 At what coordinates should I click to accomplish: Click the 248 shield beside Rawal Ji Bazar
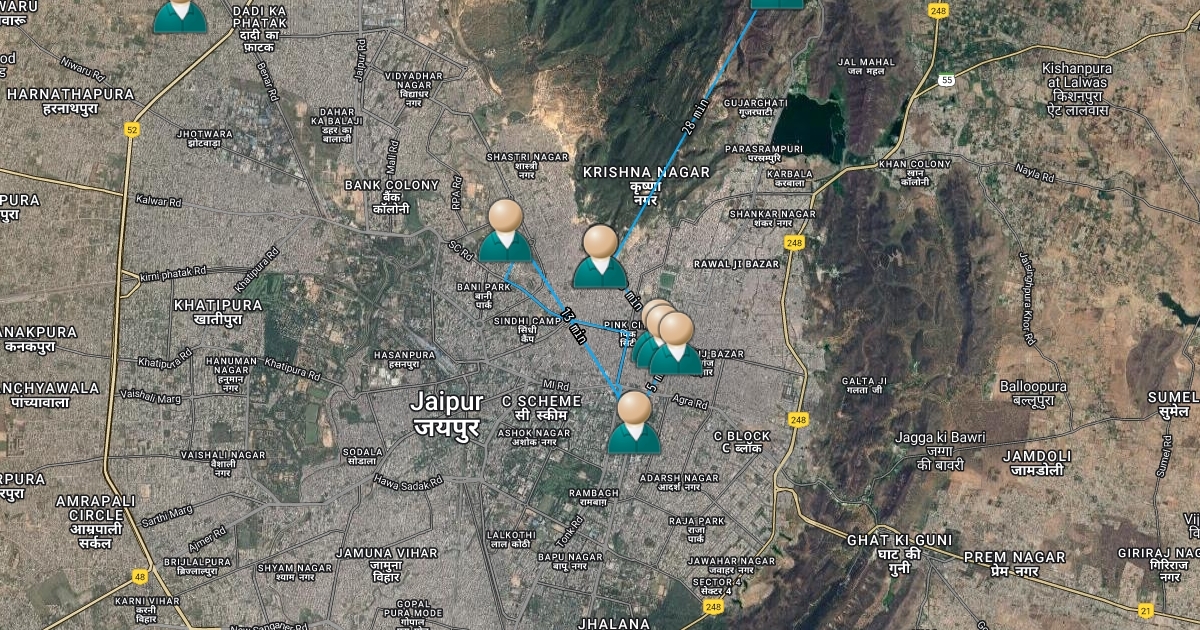click(794, 243)
